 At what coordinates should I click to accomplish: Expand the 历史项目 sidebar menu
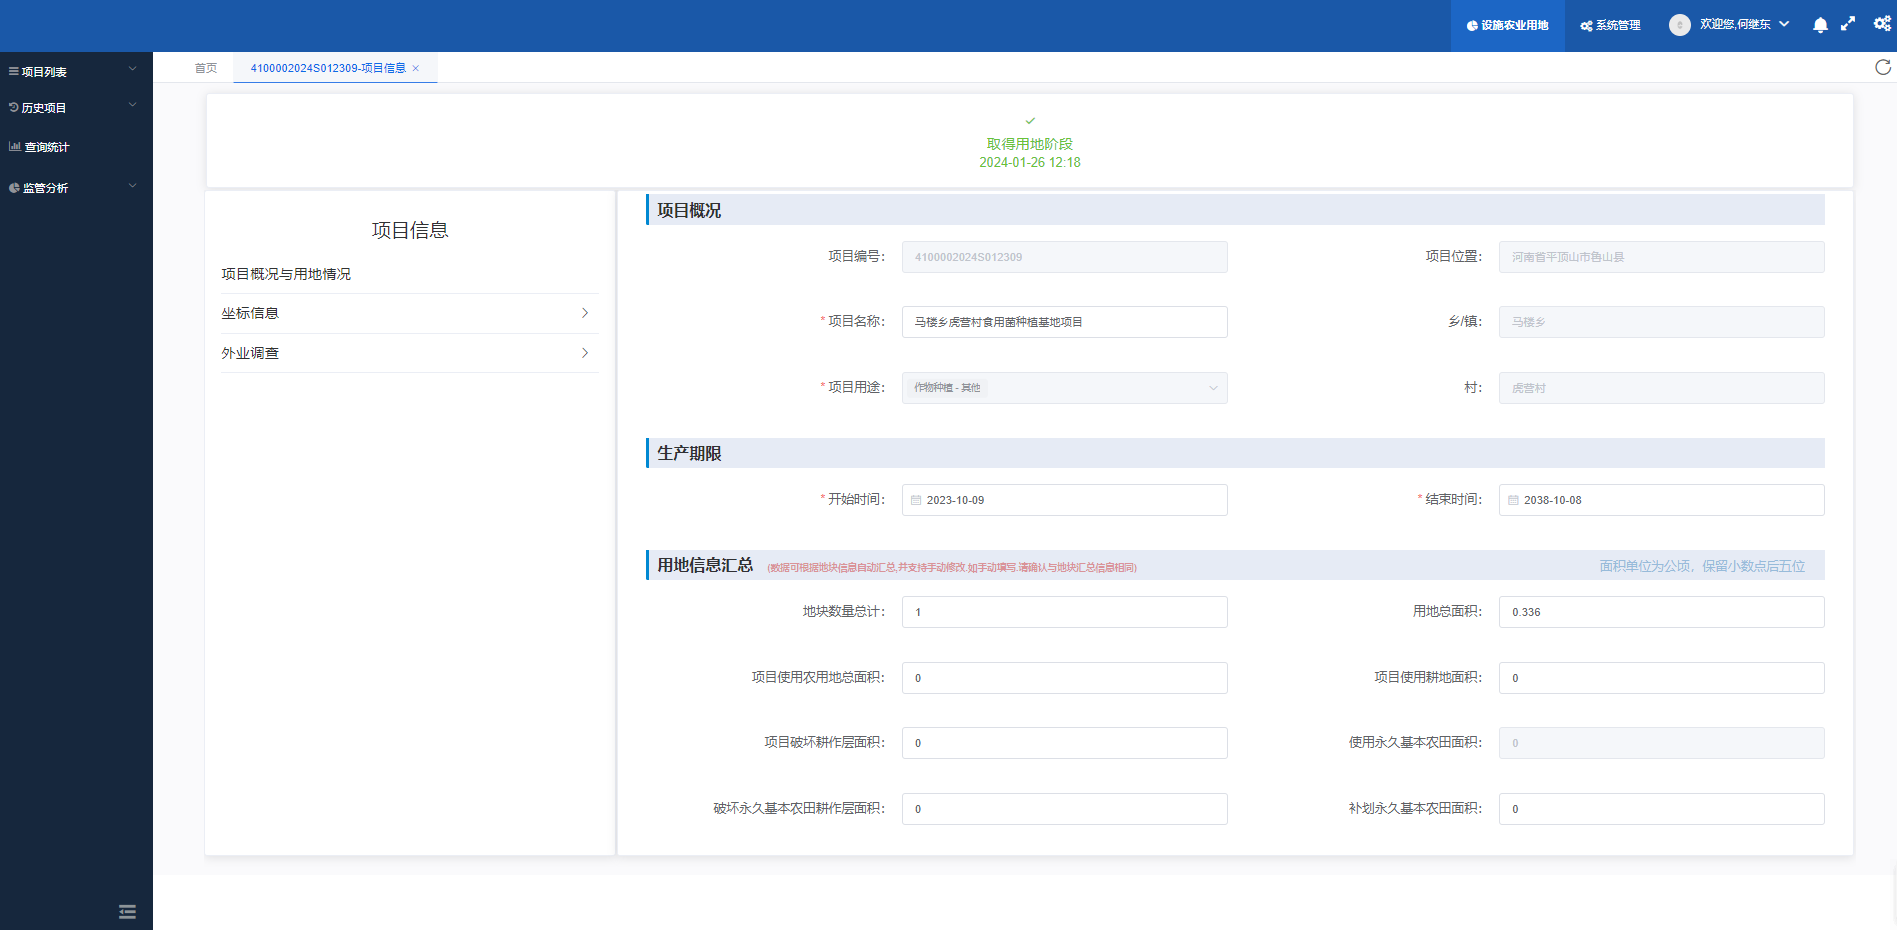72,107
